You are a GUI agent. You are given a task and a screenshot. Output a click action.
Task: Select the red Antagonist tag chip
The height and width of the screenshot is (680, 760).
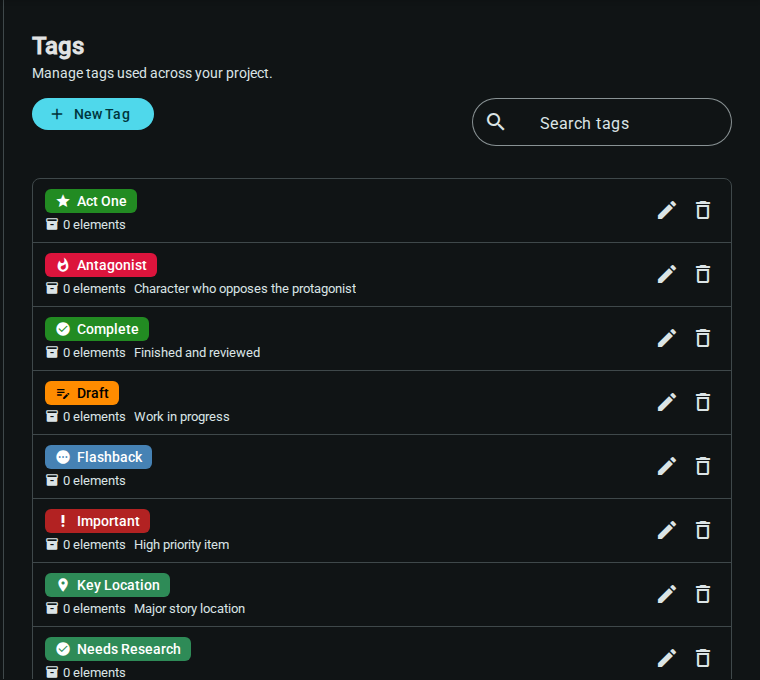click(101, 265)
